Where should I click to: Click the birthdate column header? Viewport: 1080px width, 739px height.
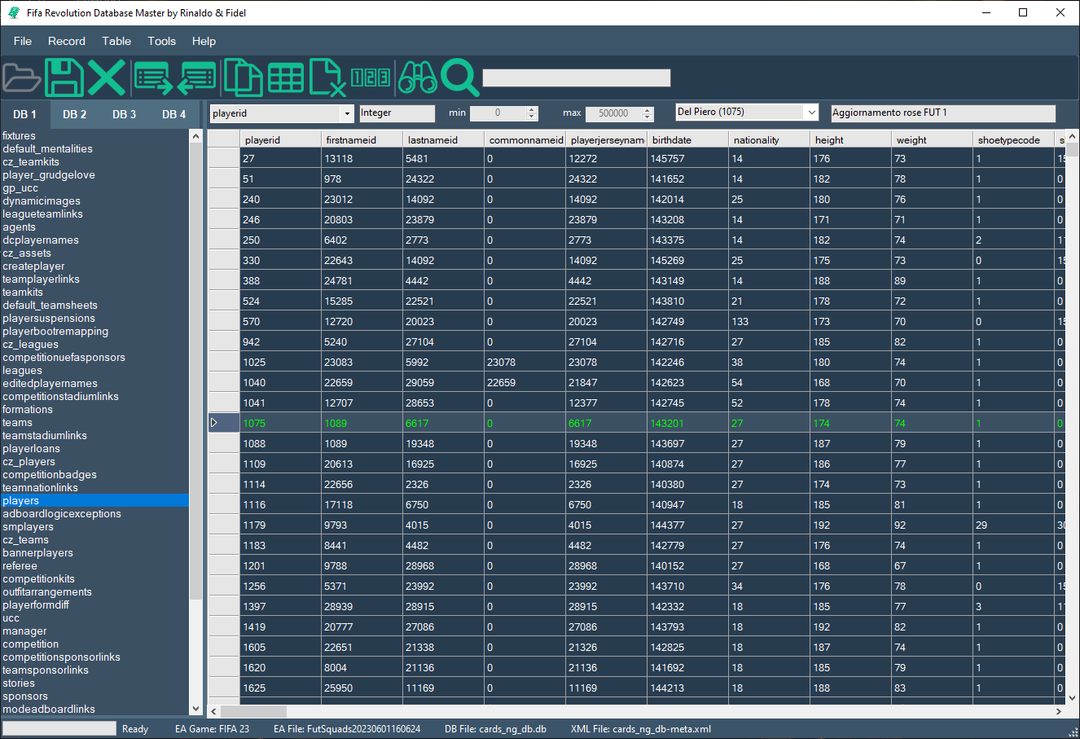pos(686,140)
